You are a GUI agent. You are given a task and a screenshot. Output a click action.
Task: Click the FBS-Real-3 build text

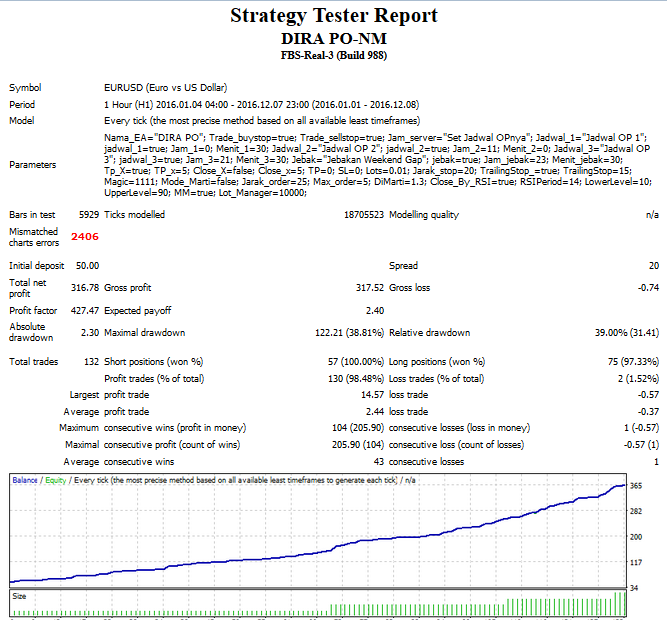point(333,56)
